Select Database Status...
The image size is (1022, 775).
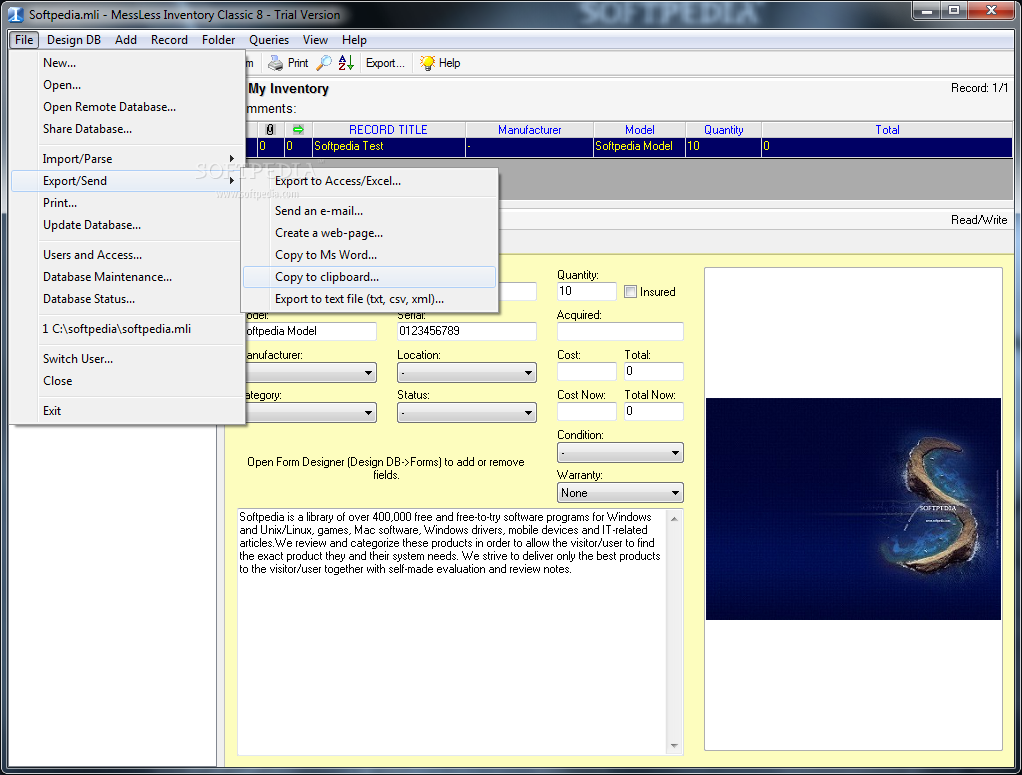point(127,299)
